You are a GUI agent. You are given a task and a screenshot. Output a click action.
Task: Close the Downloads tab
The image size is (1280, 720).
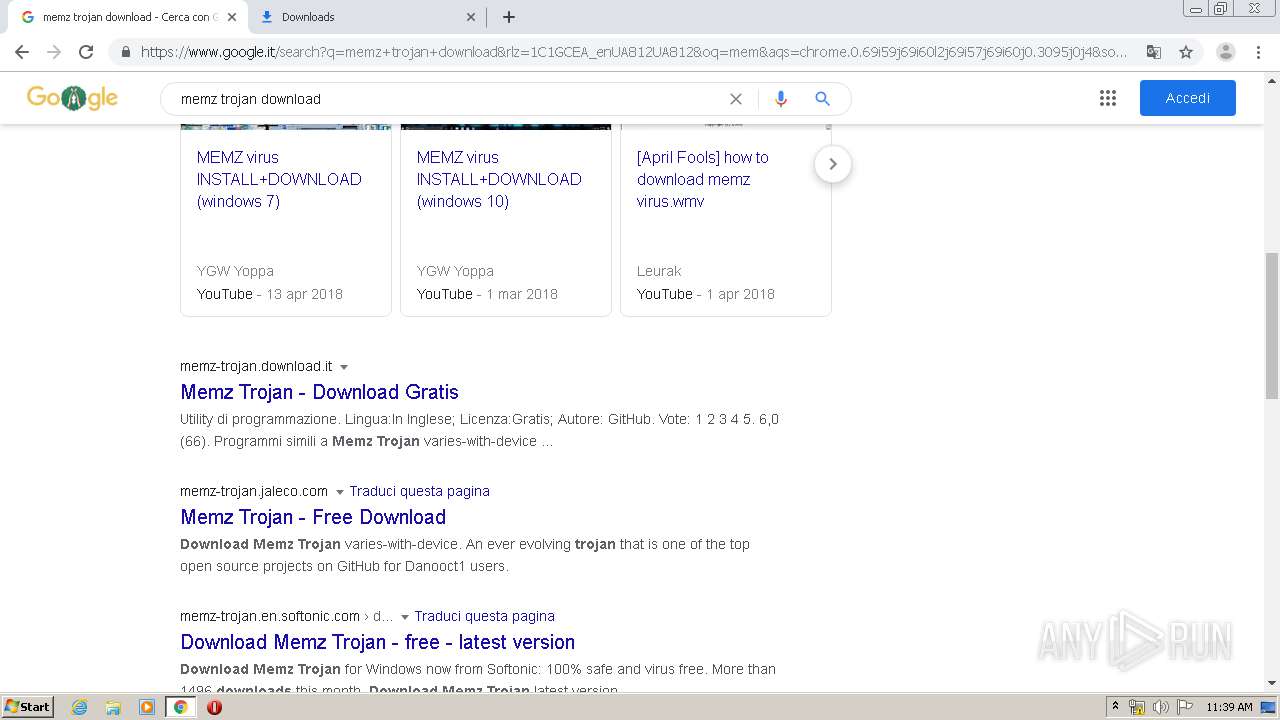coord(471,17)
